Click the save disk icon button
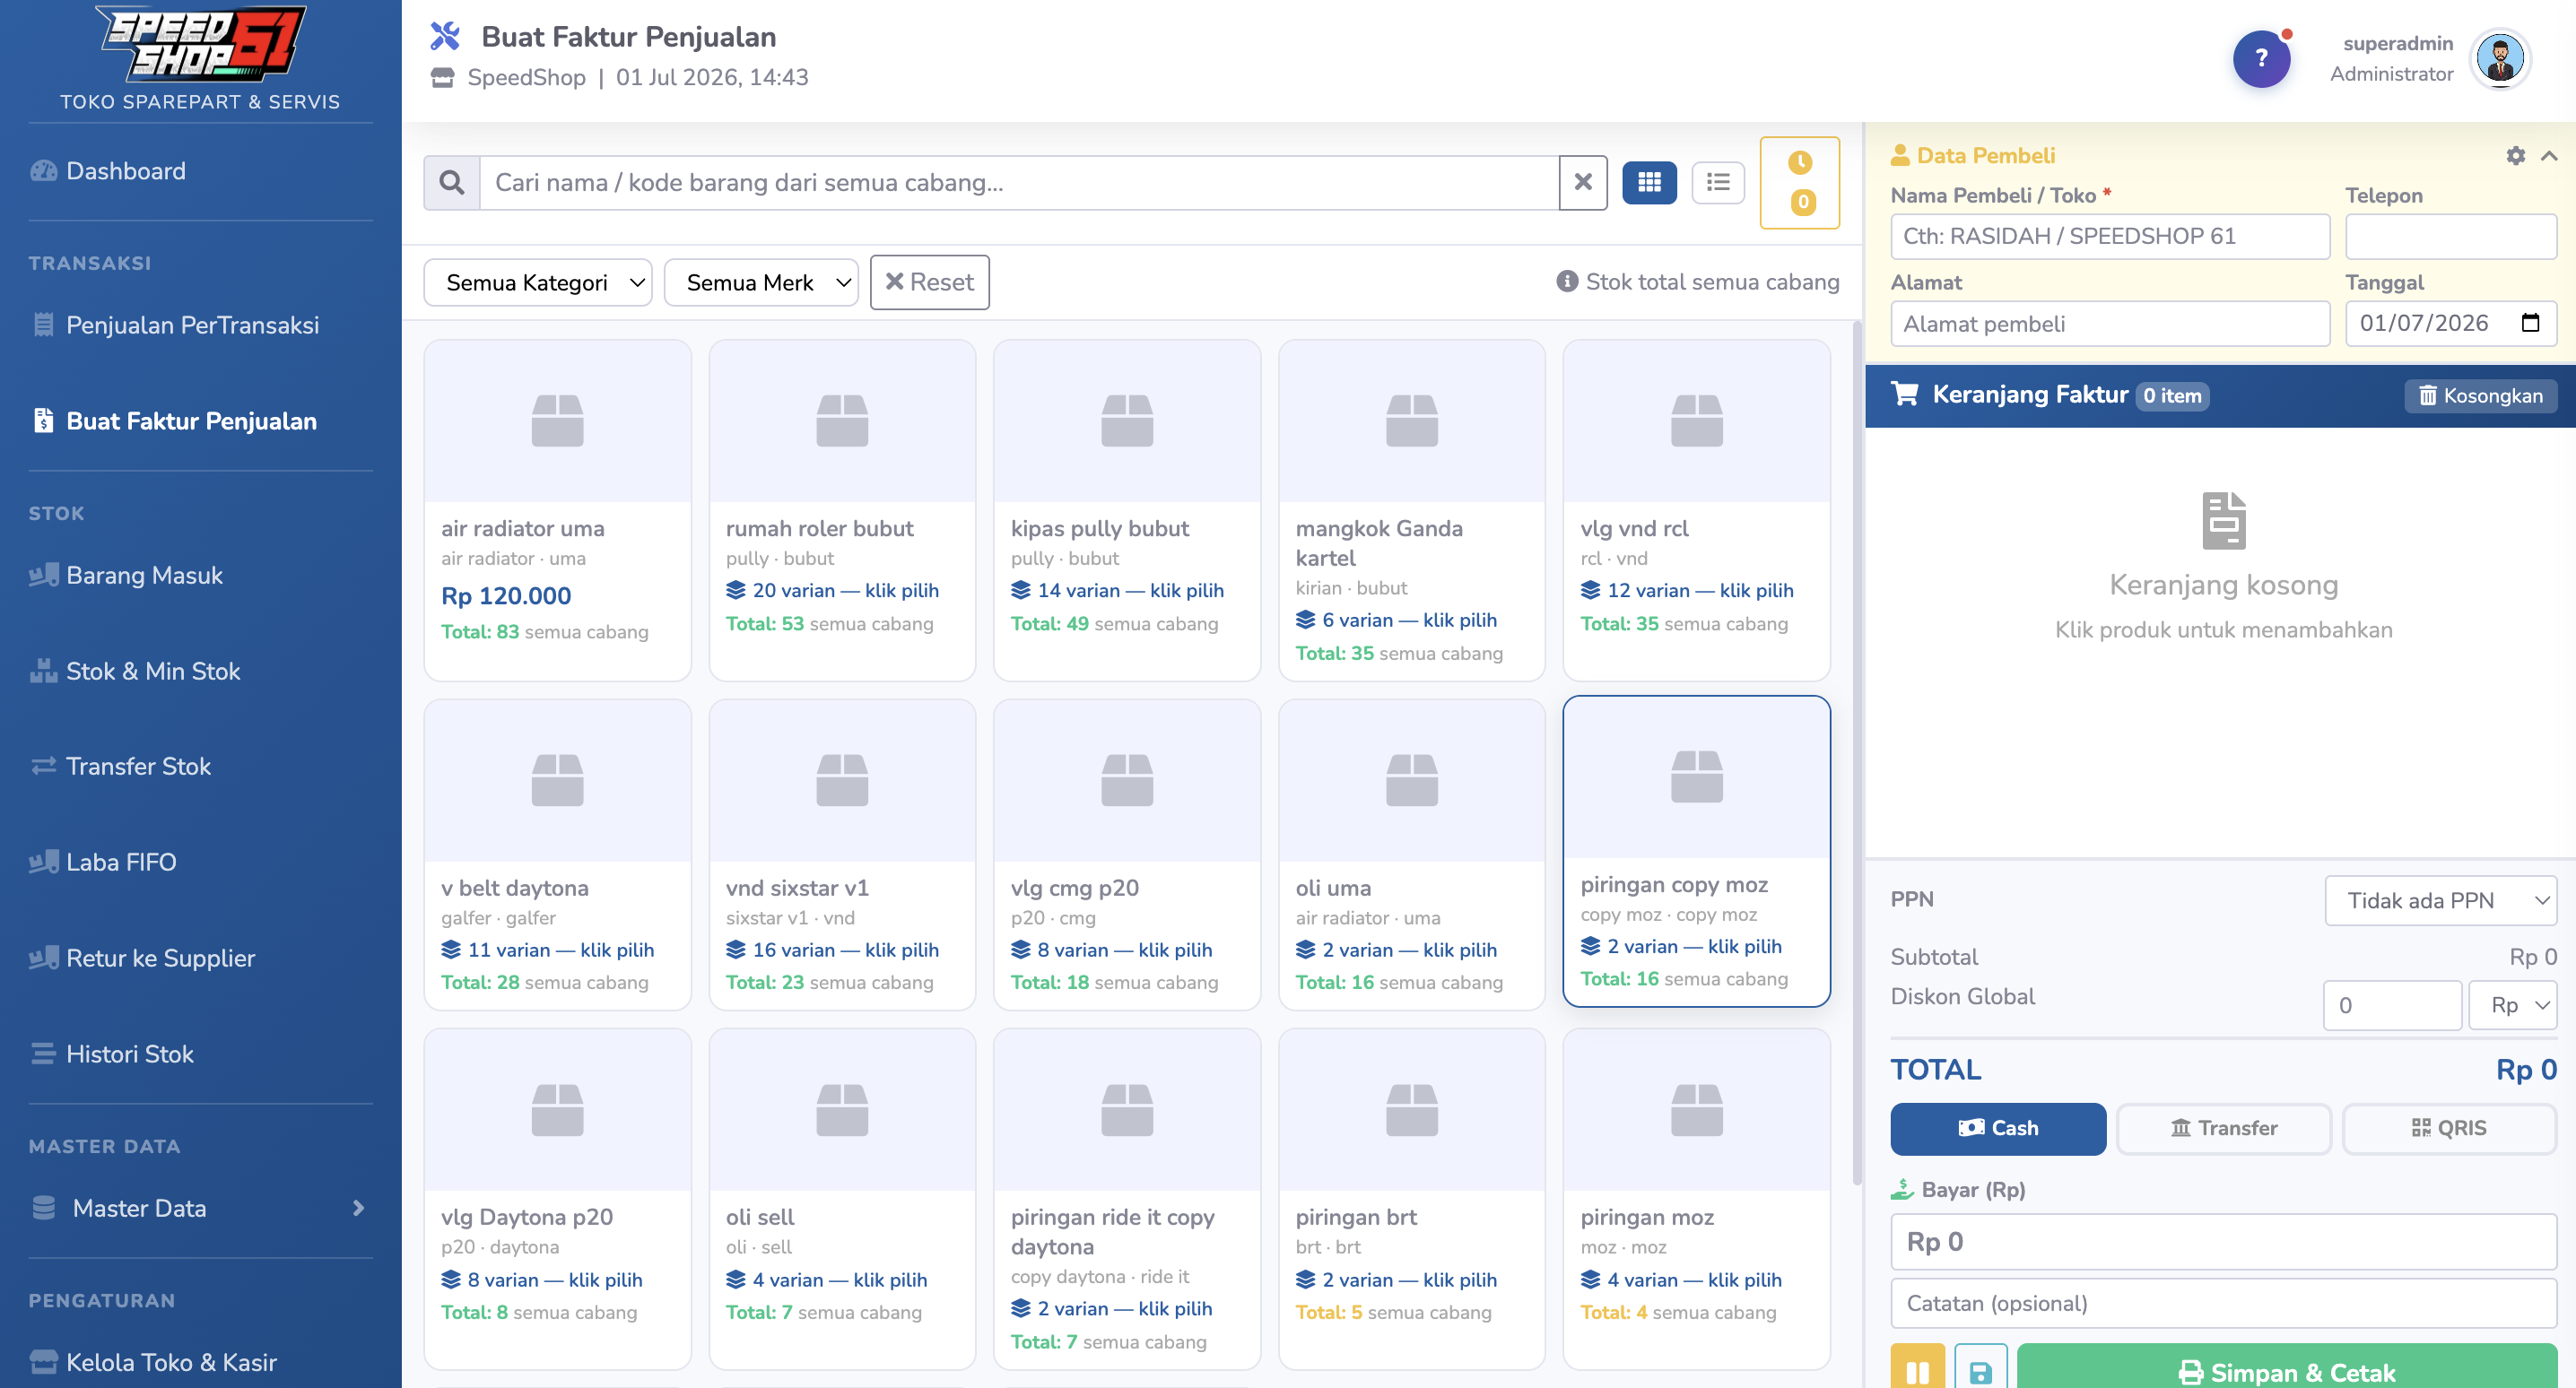This screenshot has height=1388, width=2576. [1980, 1370]
